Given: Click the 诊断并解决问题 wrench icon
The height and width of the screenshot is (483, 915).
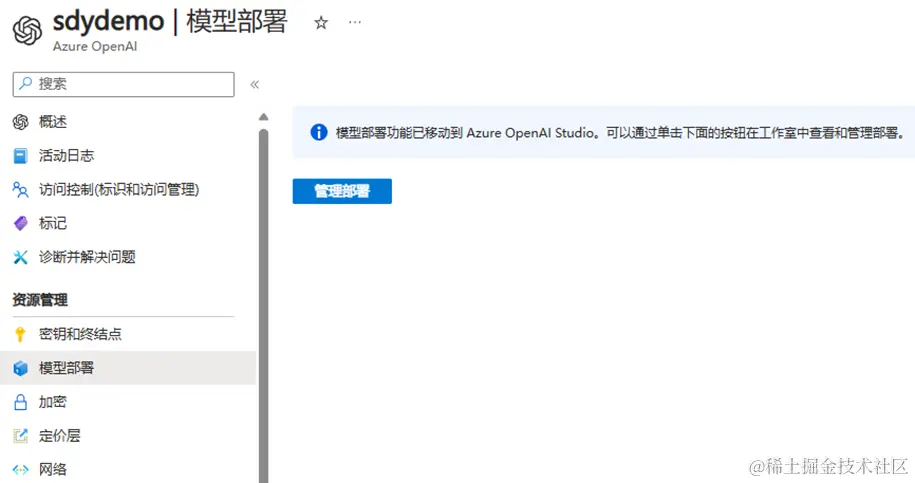Looking at the screenshot, I should [x=20, y=257].
